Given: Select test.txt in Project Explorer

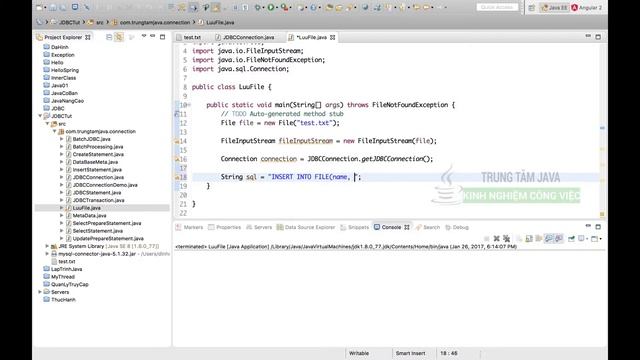Looking at the screenshot, I should (x=67, y=261).
